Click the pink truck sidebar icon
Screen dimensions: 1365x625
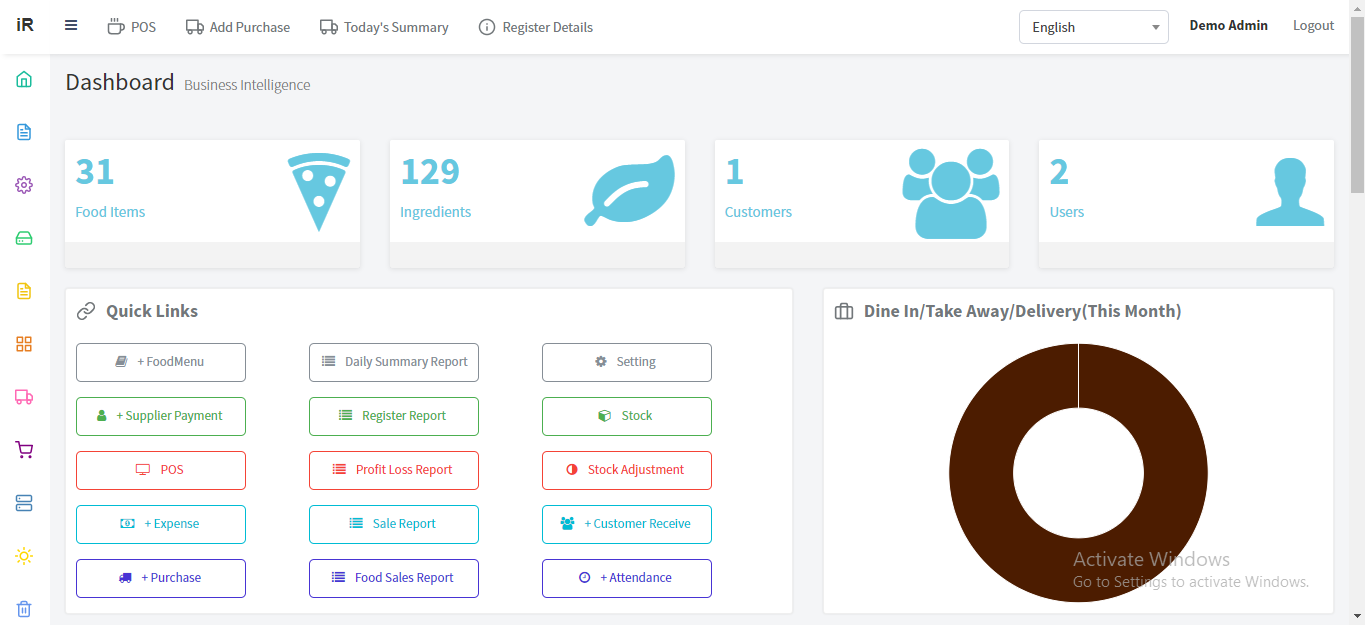pos(24,397)
